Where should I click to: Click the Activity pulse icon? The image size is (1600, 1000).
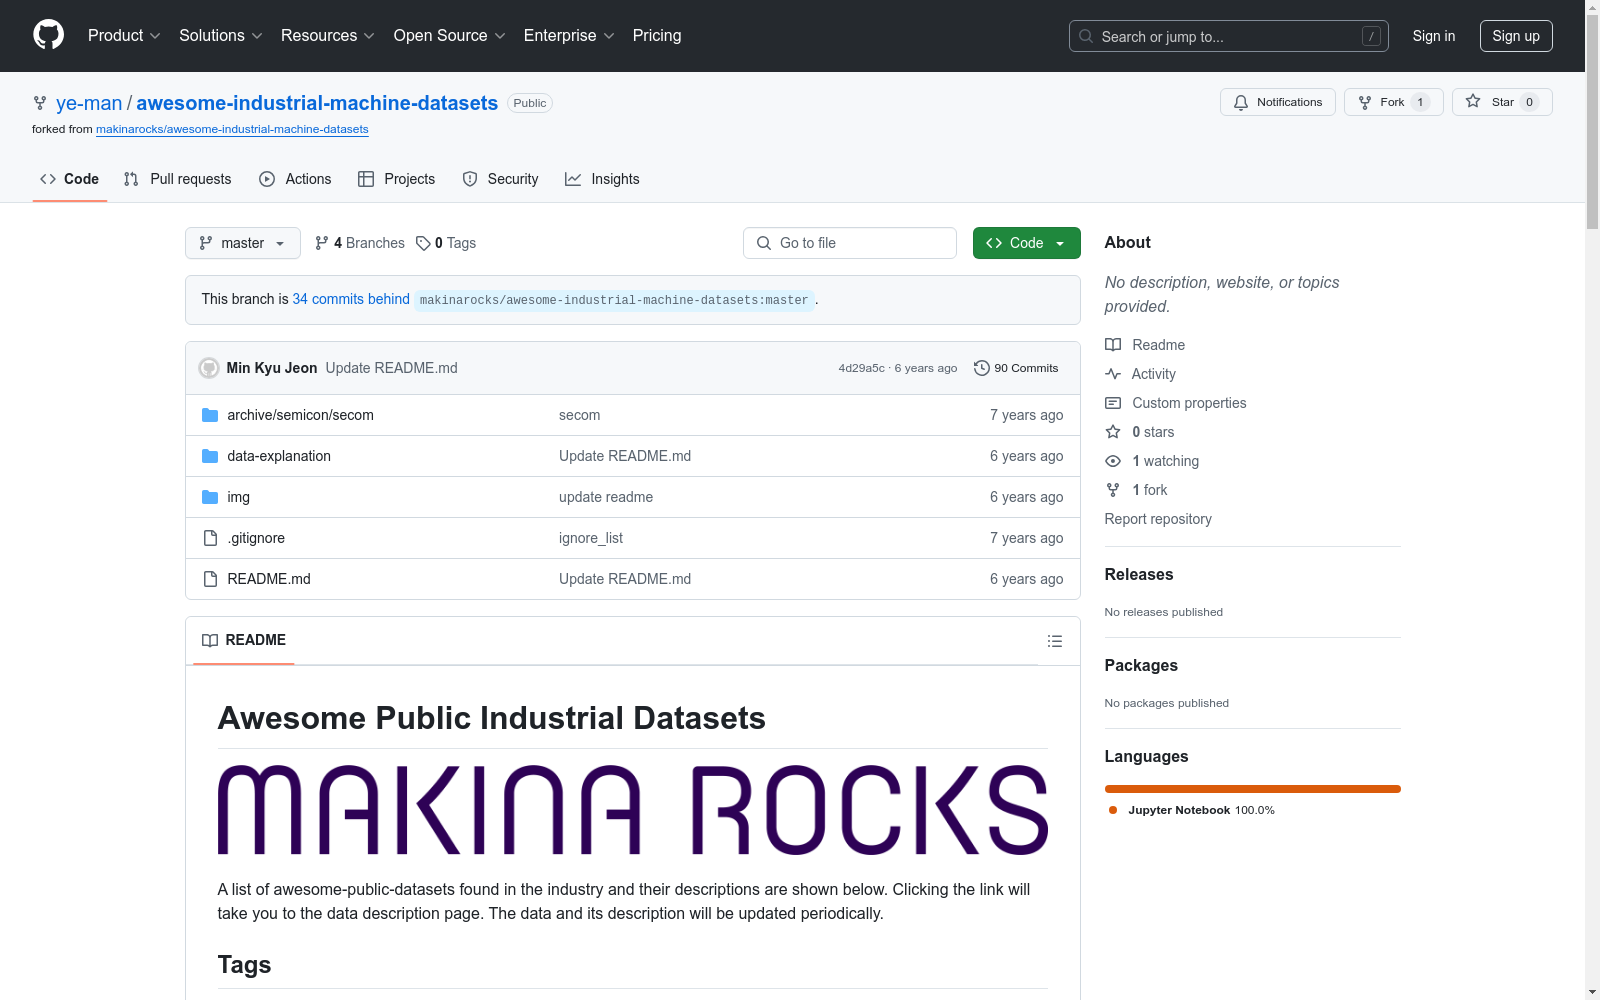[x=1113, y=374]
